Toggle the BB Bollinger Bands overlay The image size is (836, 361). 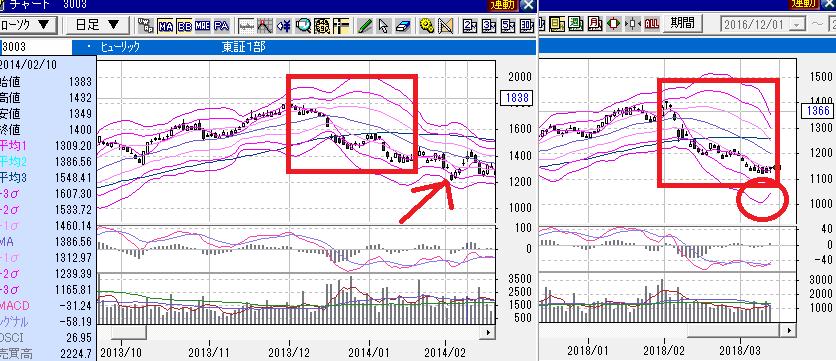[184, 25]
